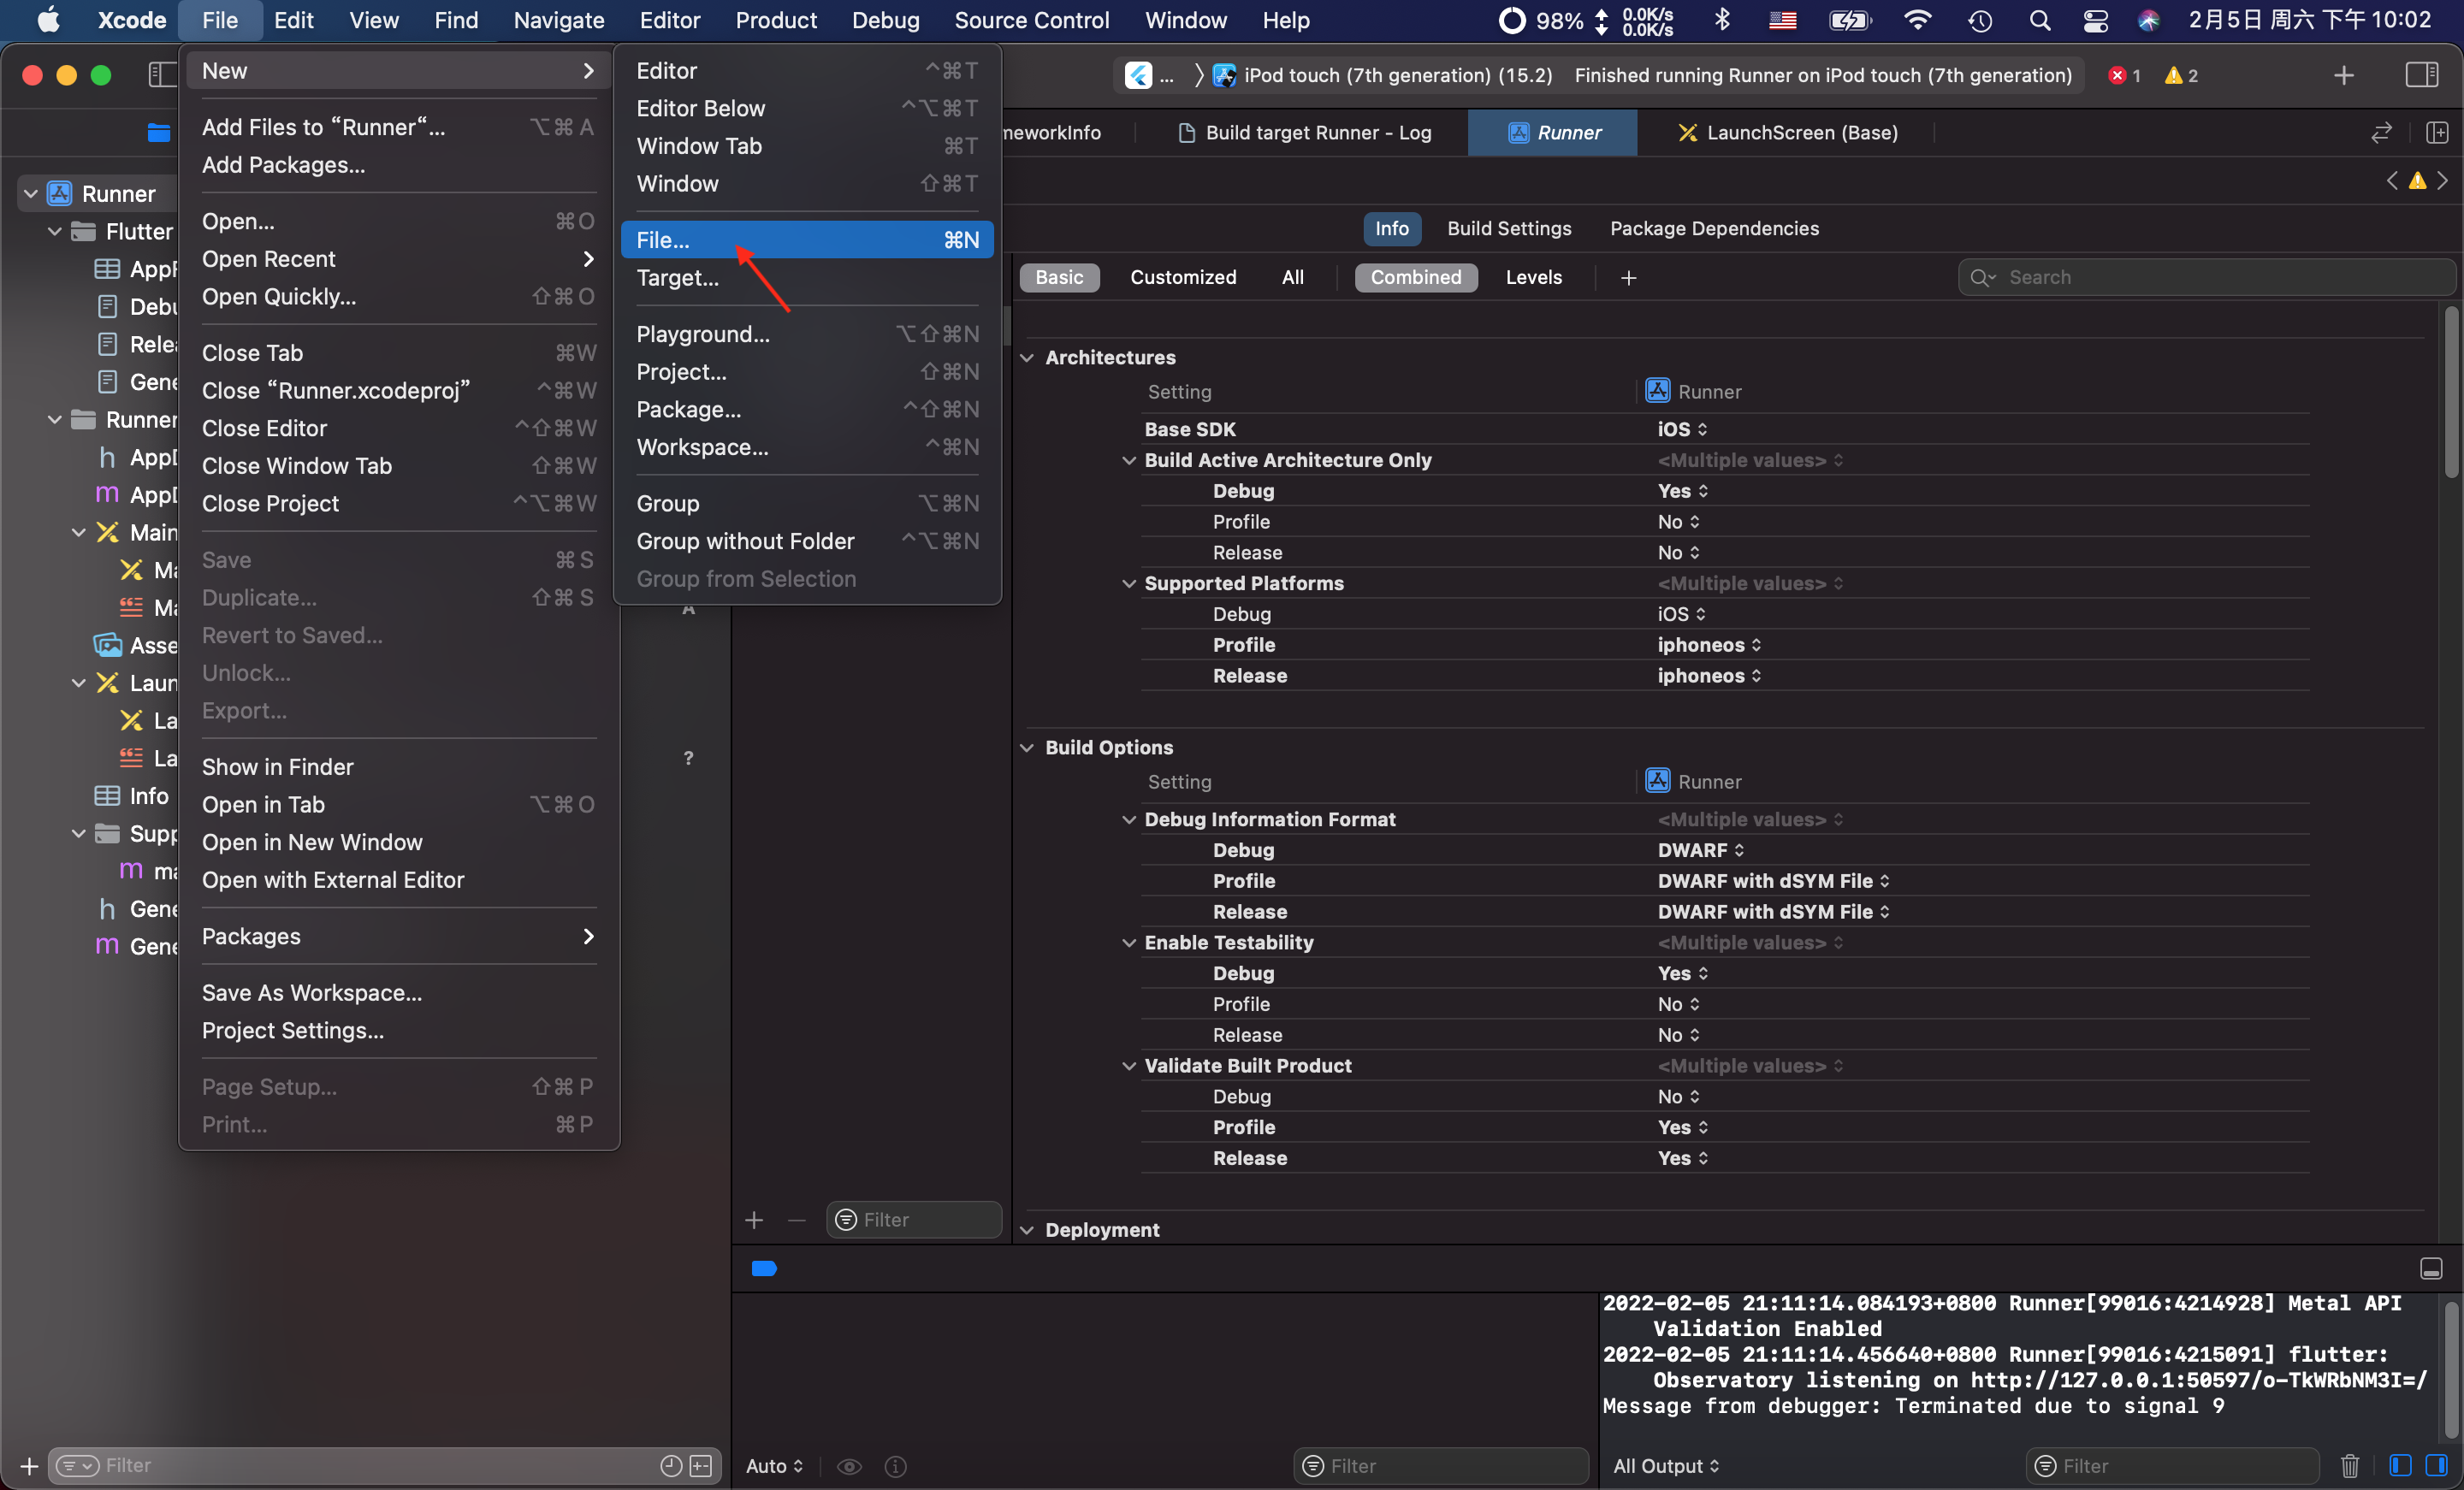
Task: Collapse the Runner project in navigator
Action: [x=31, y=193]
